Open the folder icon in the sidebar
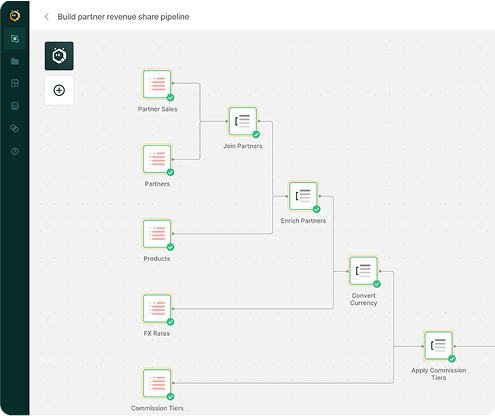The width and height of the screenshot is (495, 416). [x=15, y=61]
